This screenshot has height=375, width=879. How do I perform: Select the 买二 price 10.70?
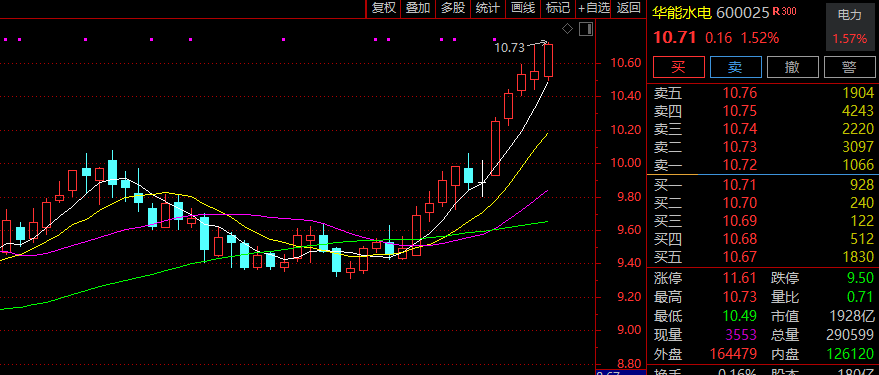739,202
